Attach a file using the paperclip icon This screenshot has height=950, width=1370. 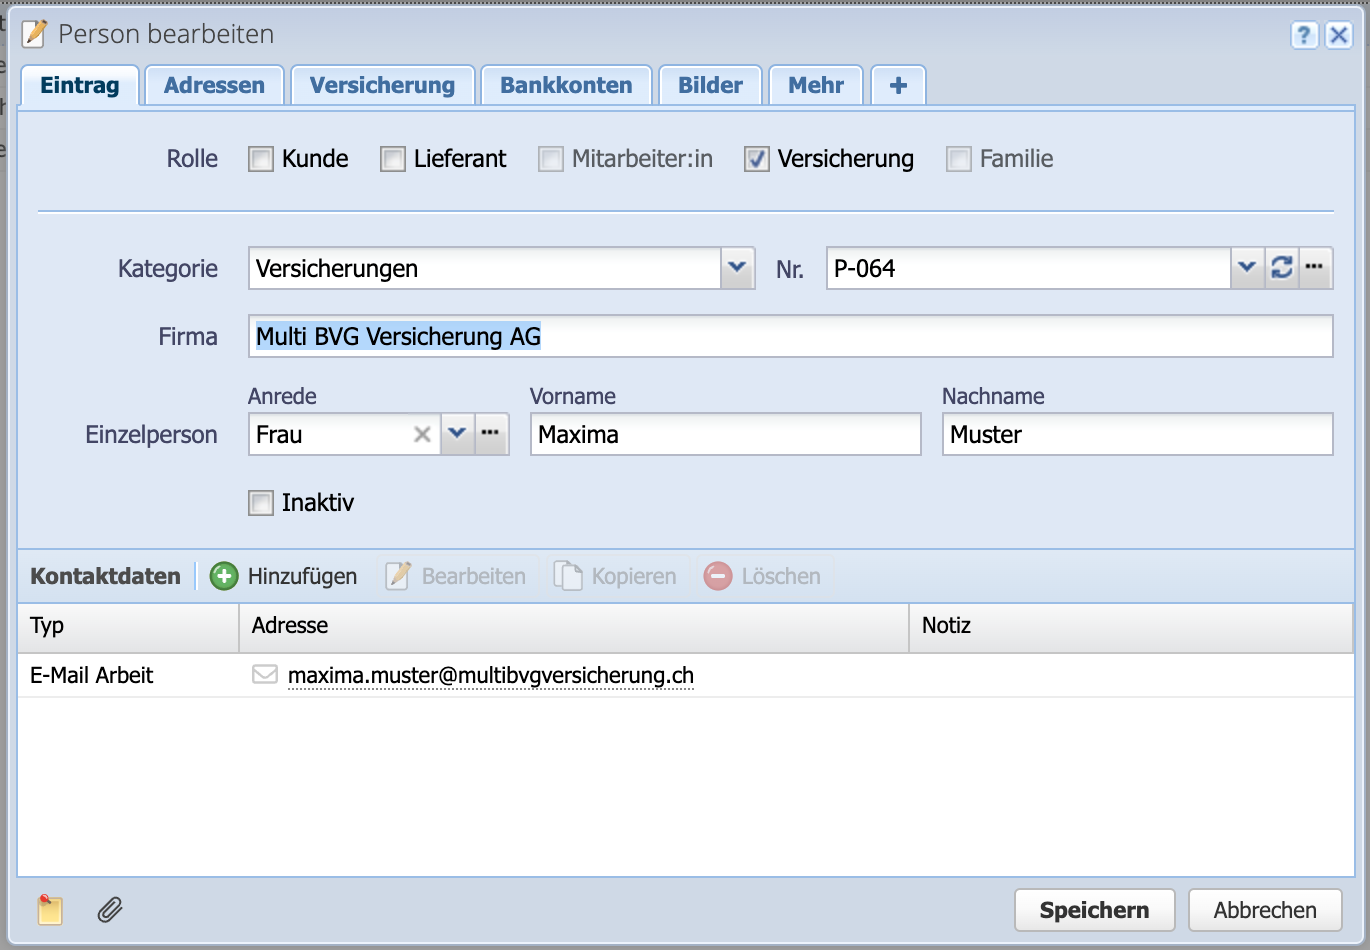pyautogui.click(x=110, y=910)
